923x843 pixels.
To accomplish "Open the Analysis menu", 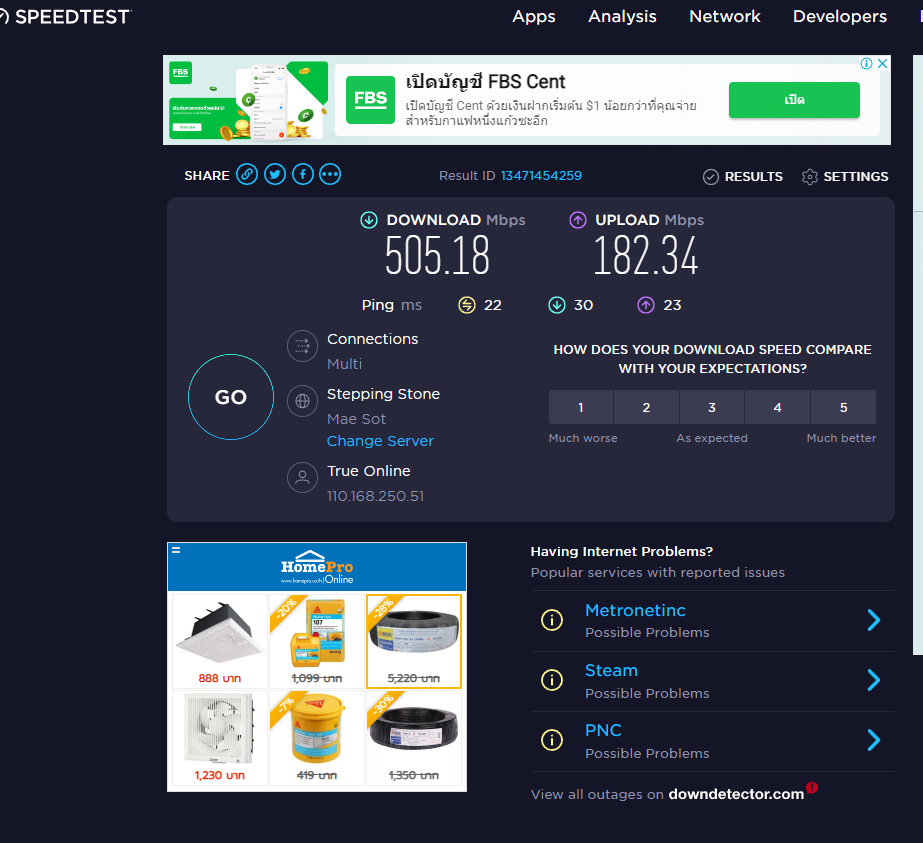I will 622,16.
